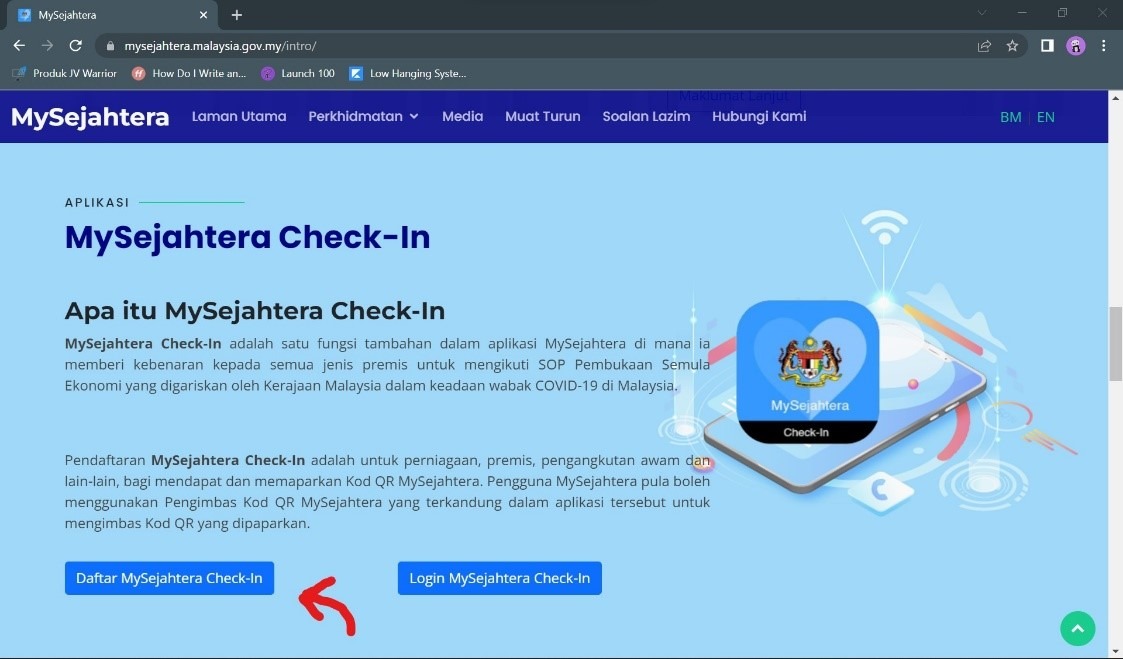Click the page vertical scrollbar thumb
1123x659 pixels.
1115,344
